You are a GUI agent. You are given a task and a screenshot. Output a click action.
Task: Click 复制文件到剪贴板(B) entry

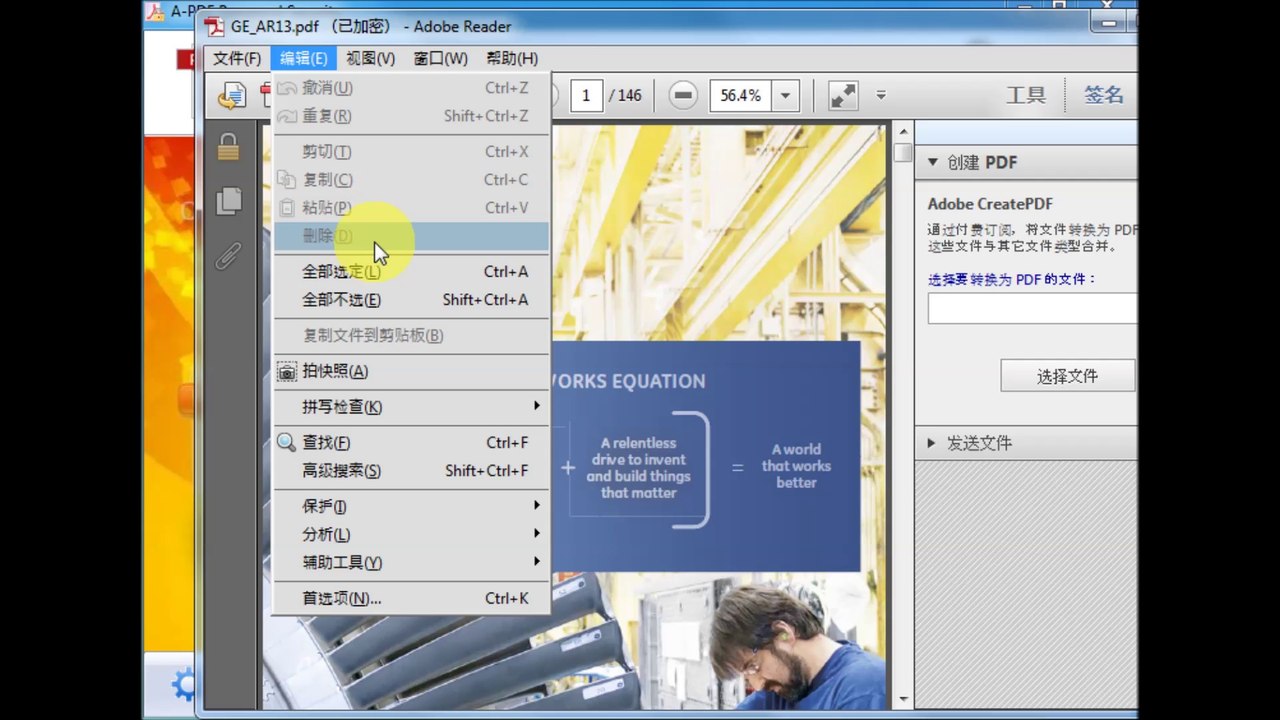(411, 335)
